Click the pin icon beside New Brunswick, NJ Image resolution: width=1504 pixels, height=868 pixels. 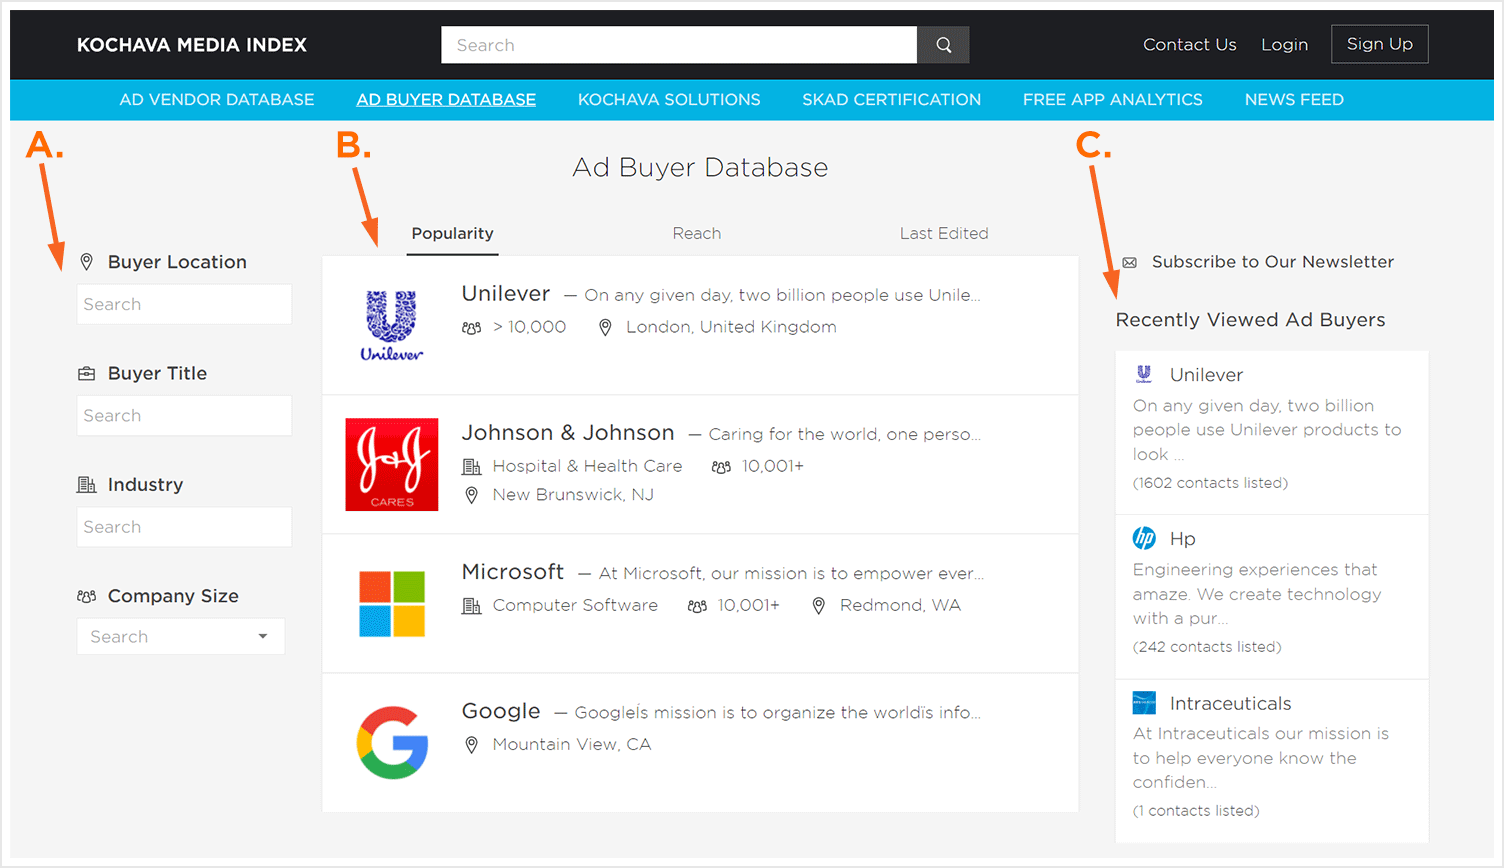[472, 495]
